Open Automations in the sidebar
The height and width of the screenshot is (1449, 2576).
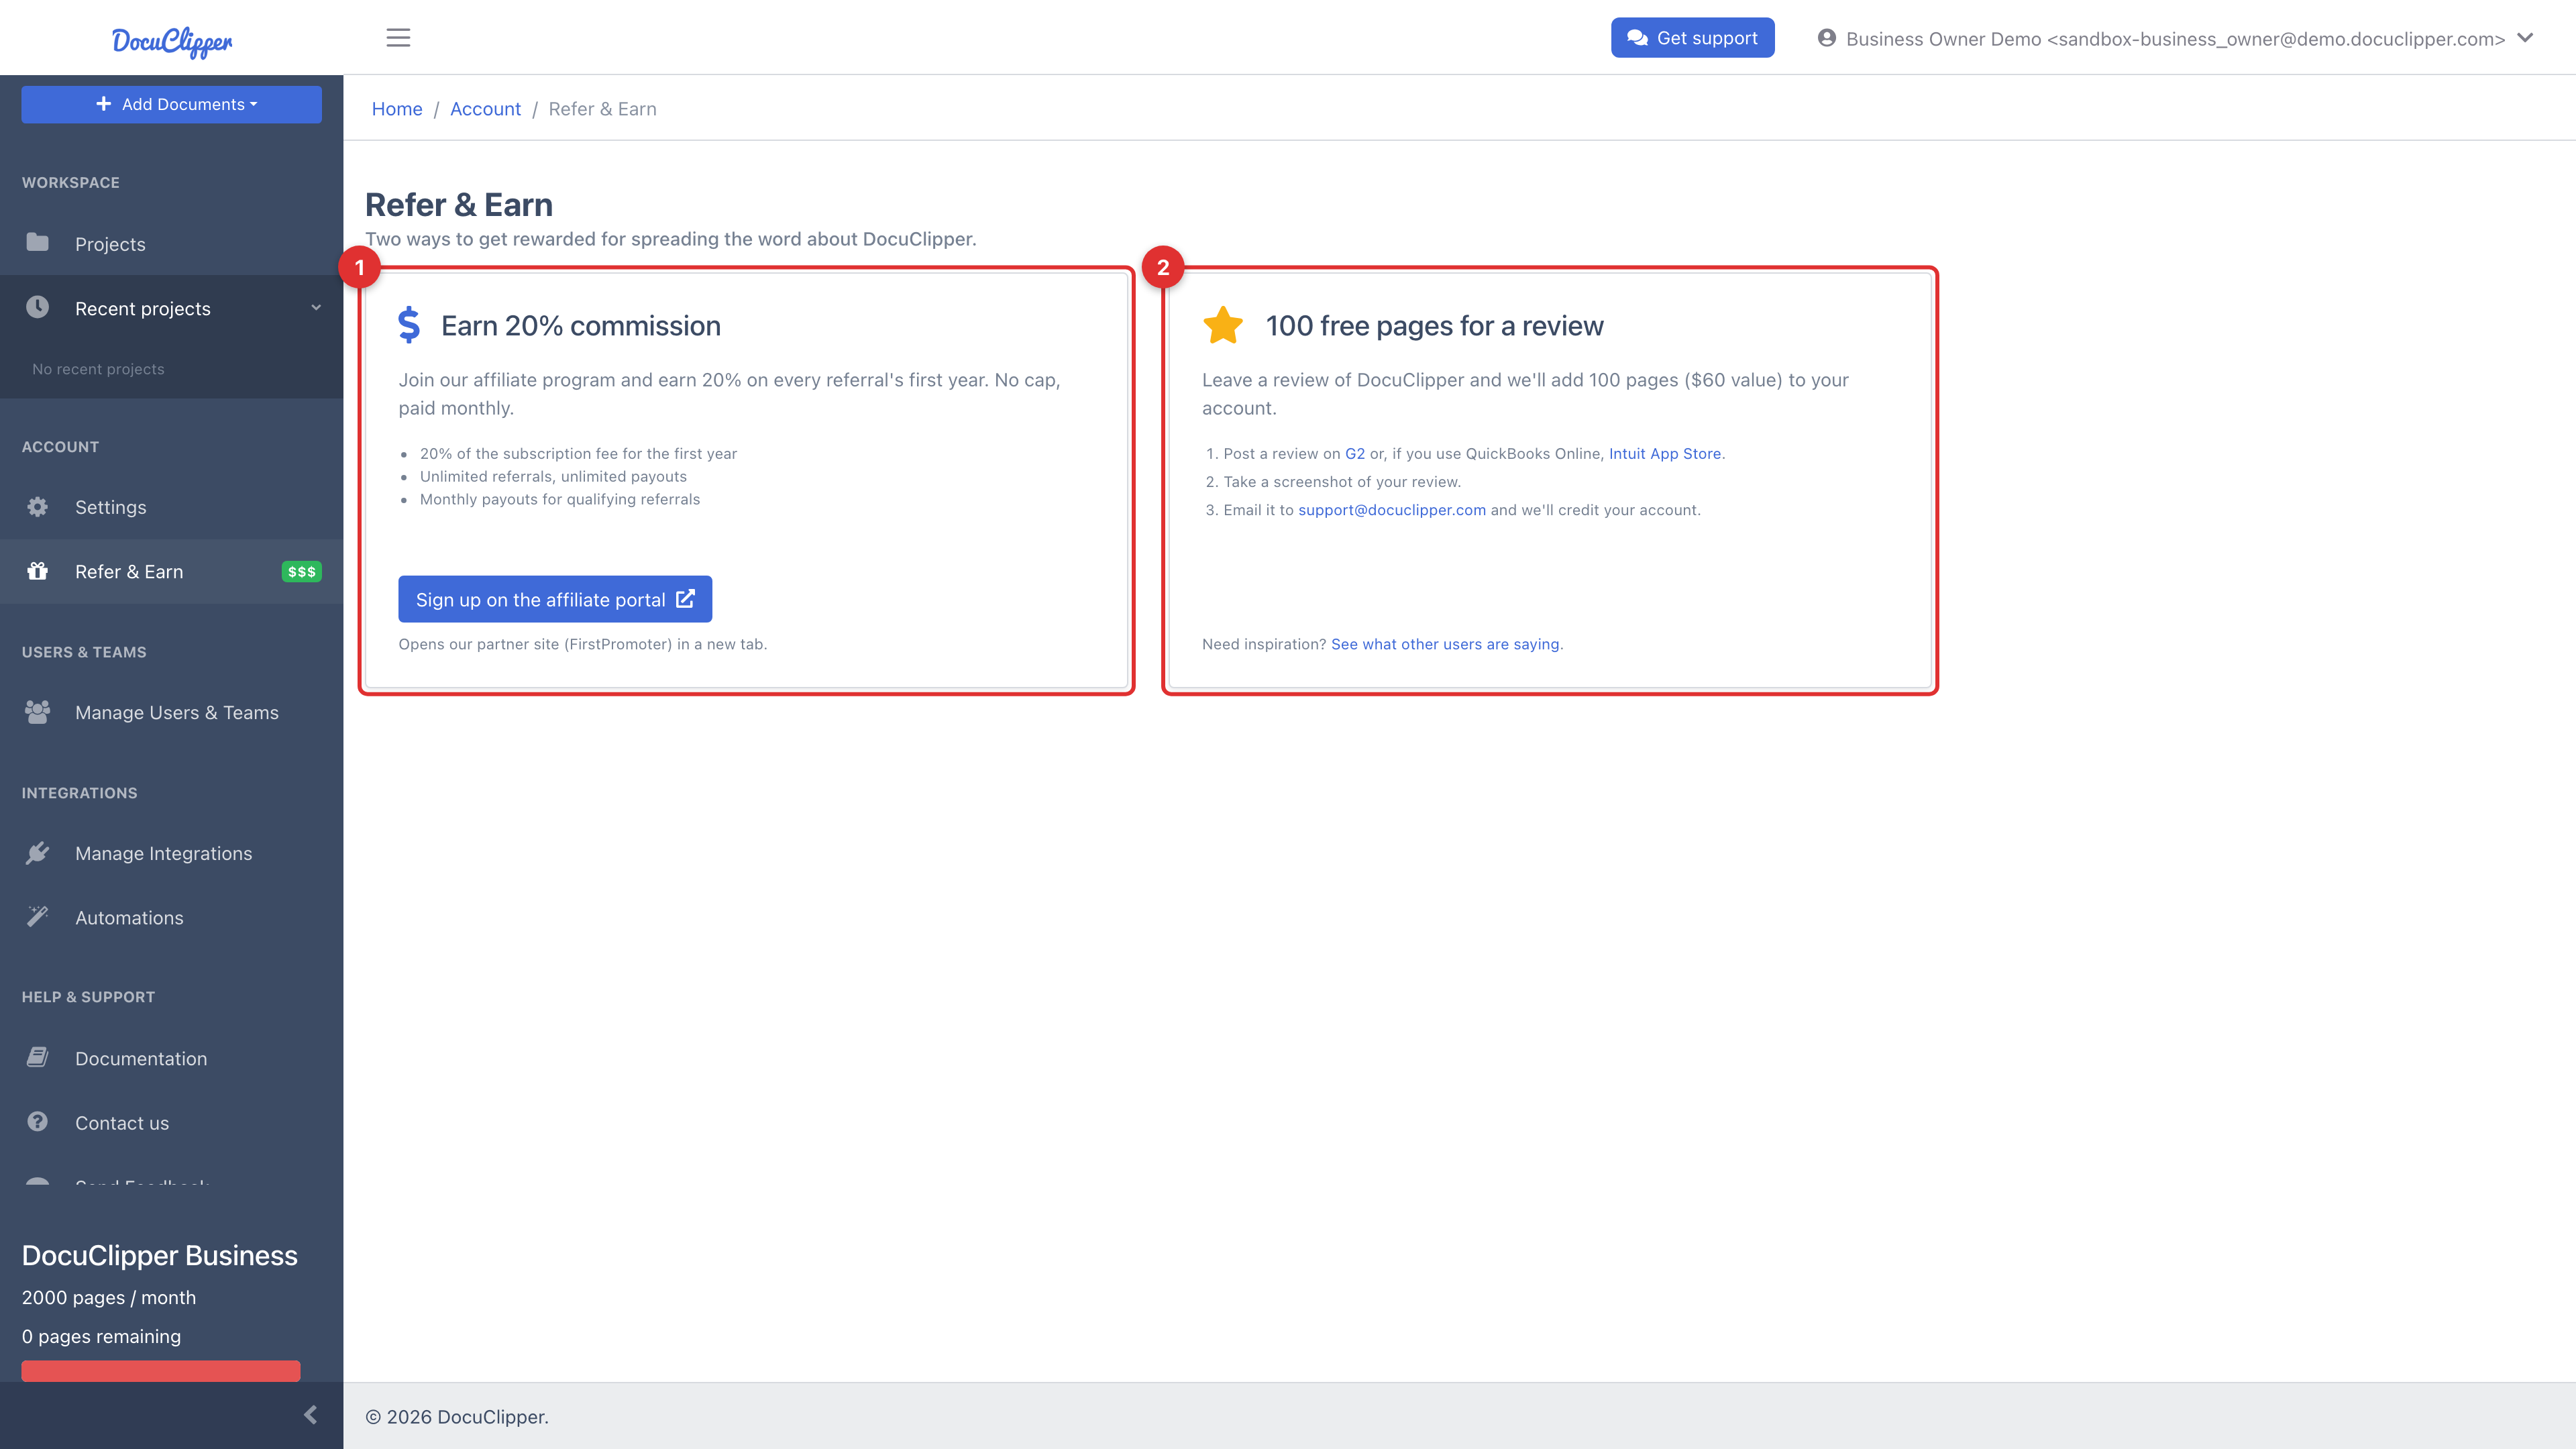(x=172, y=918)
